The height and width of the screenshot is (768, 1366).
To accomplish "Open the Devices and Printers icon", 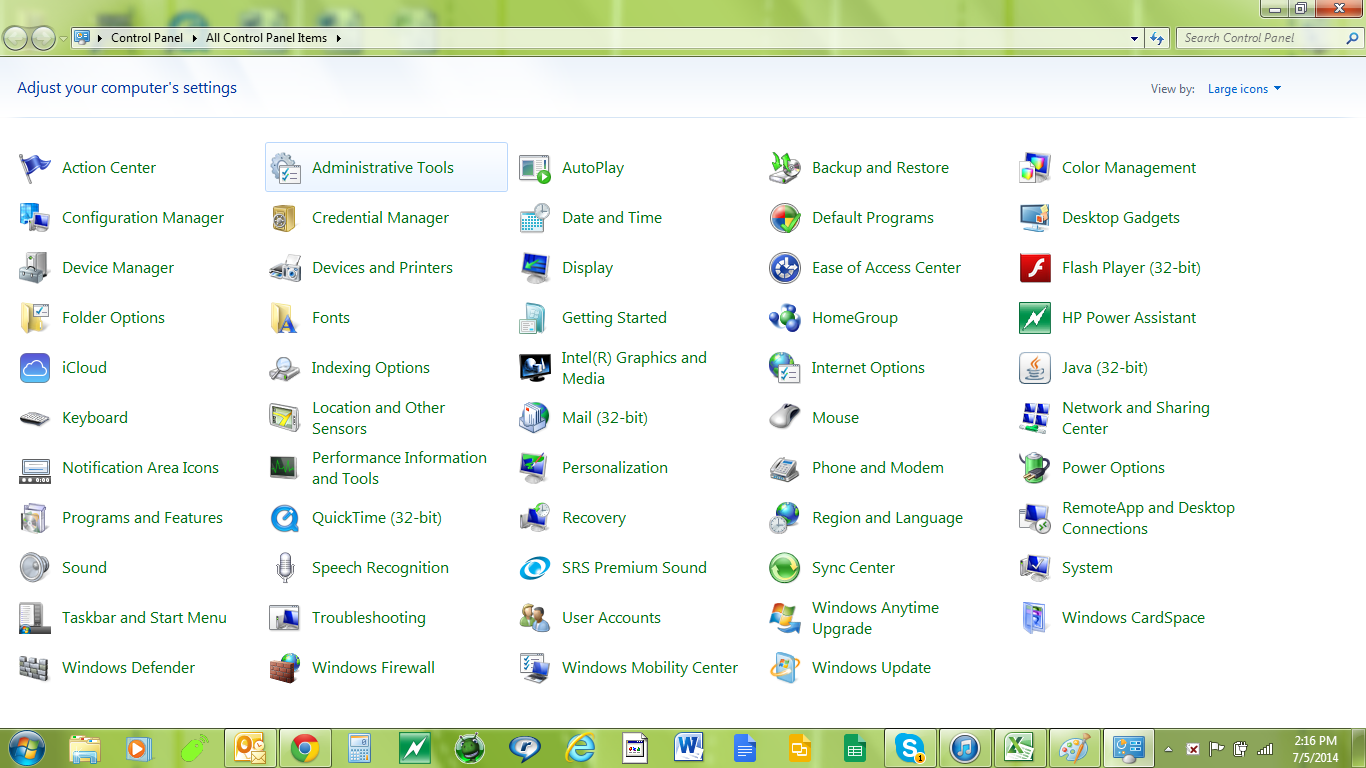I will coord(285,268).
